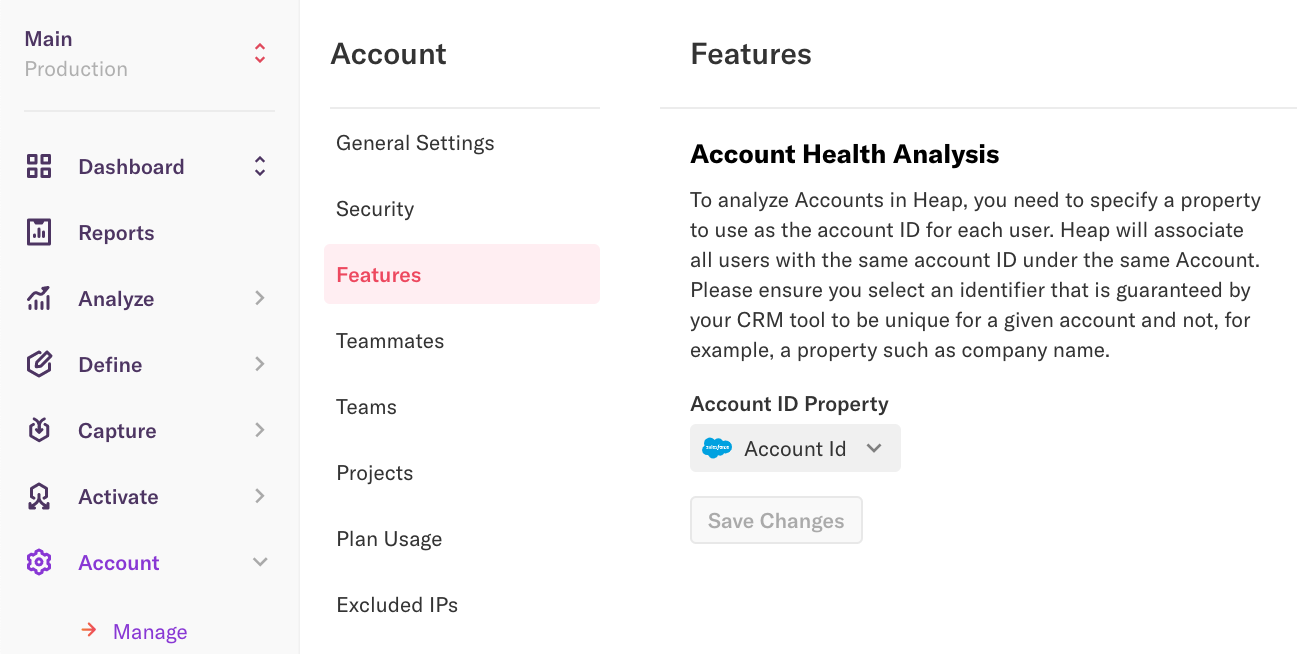Click the Define pencil icon
Viewport: 1297px width, 654px height.
[x=39, y=365]
